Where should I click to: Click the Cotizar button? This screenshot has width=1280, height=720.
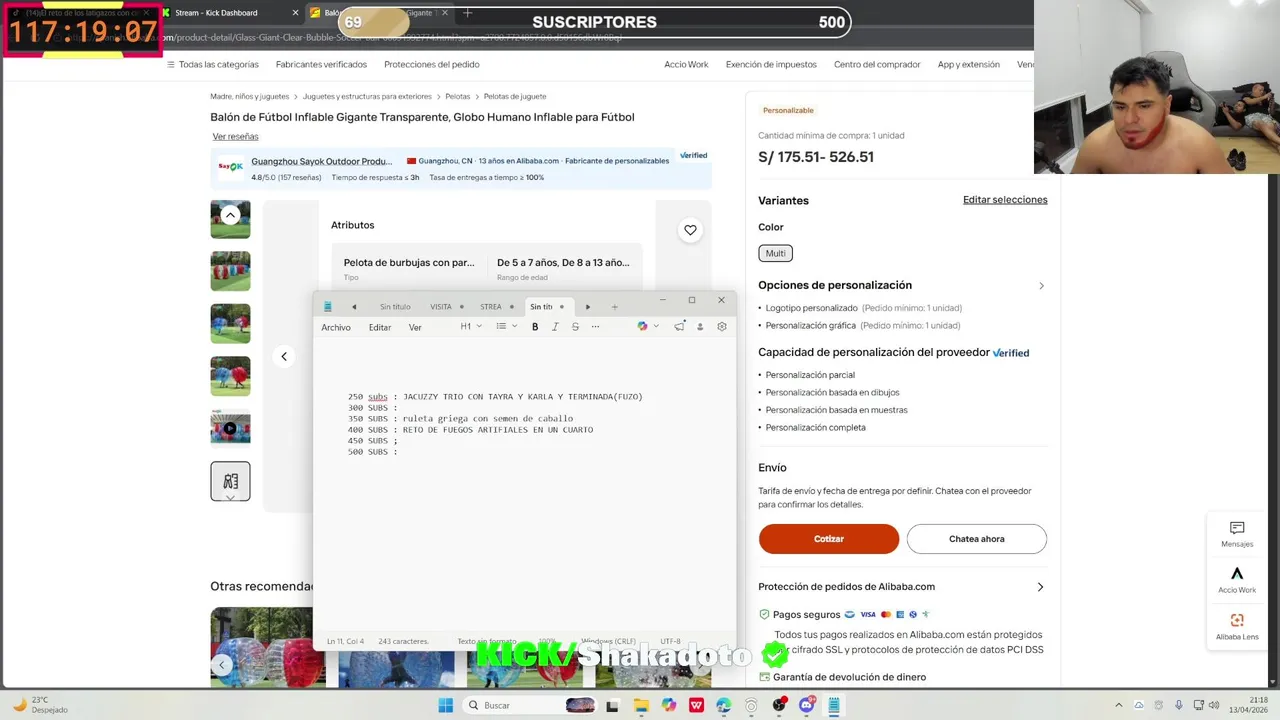[829, 539]
